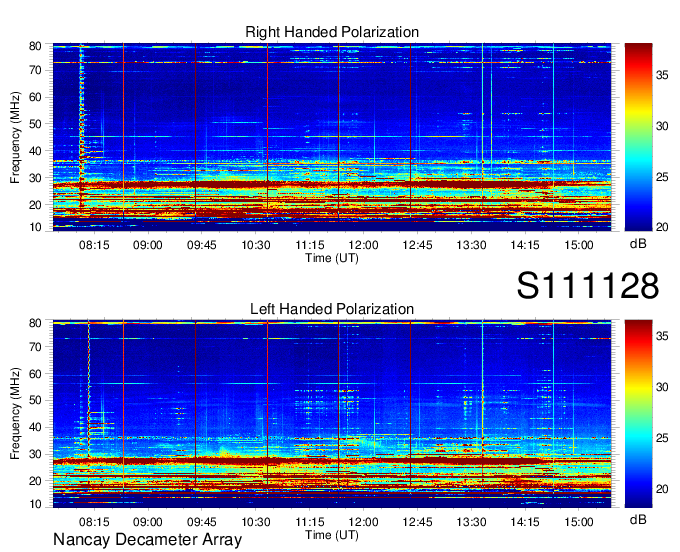Image resolution: width=680 pixels, height=552 pixels.
Task: Click the 20 label on Right Handed color bar
Action: click(662, 227)
